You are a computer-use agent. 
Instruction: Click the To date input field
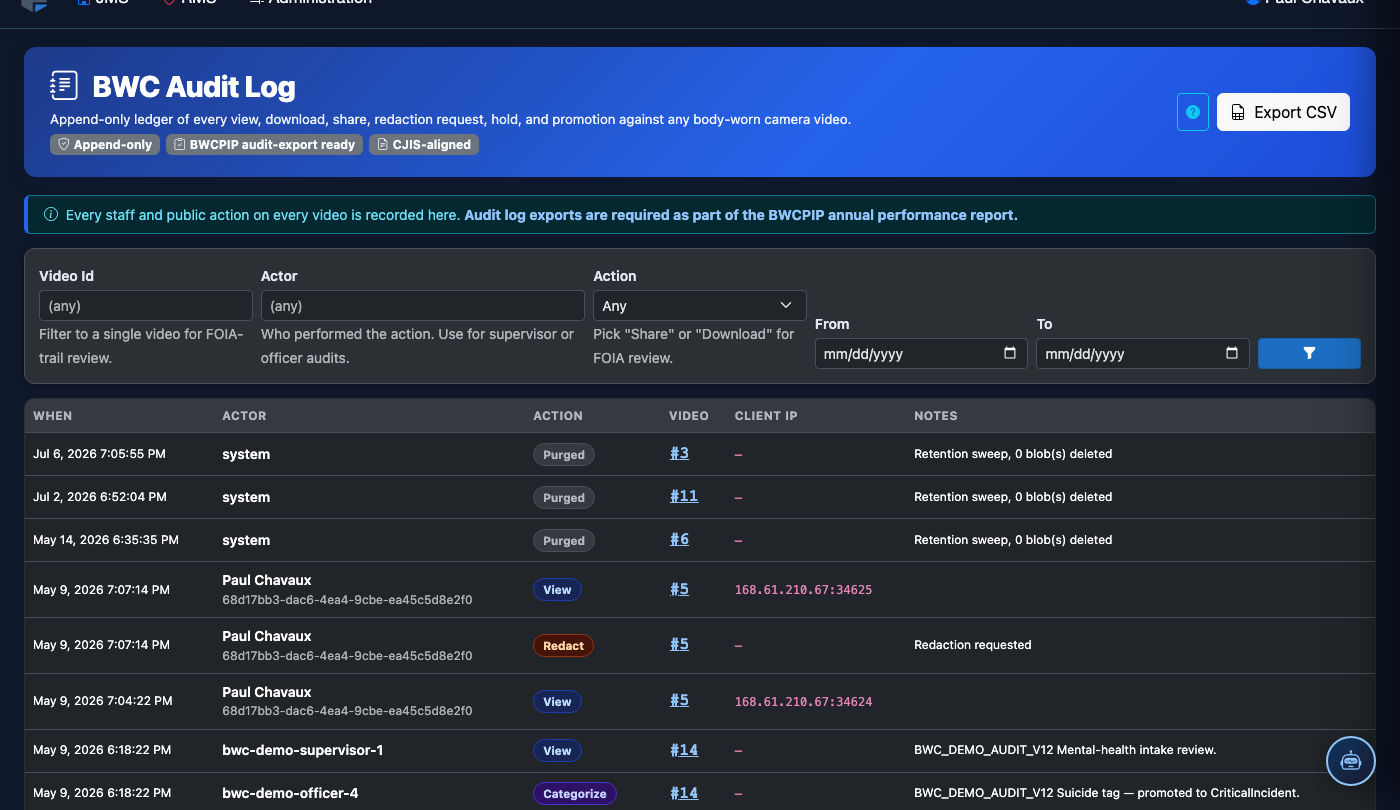[1143, 353]
